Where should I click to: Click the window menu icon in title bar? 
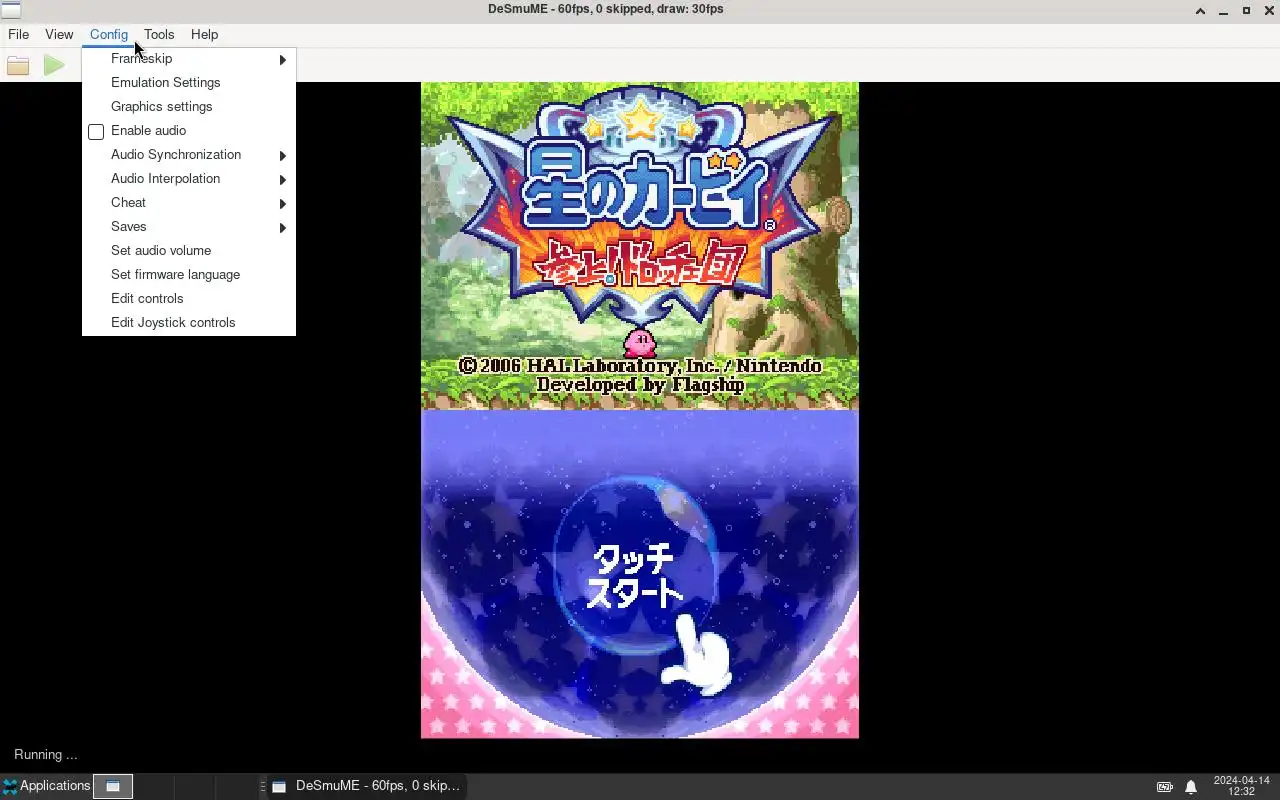[10, 10]
